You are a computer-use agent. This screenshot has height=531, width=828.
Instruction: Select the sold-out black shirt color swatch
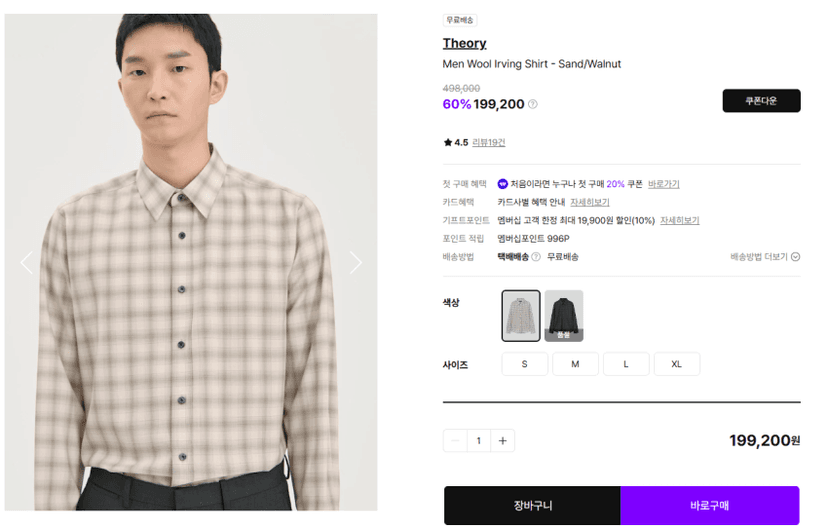564,316
